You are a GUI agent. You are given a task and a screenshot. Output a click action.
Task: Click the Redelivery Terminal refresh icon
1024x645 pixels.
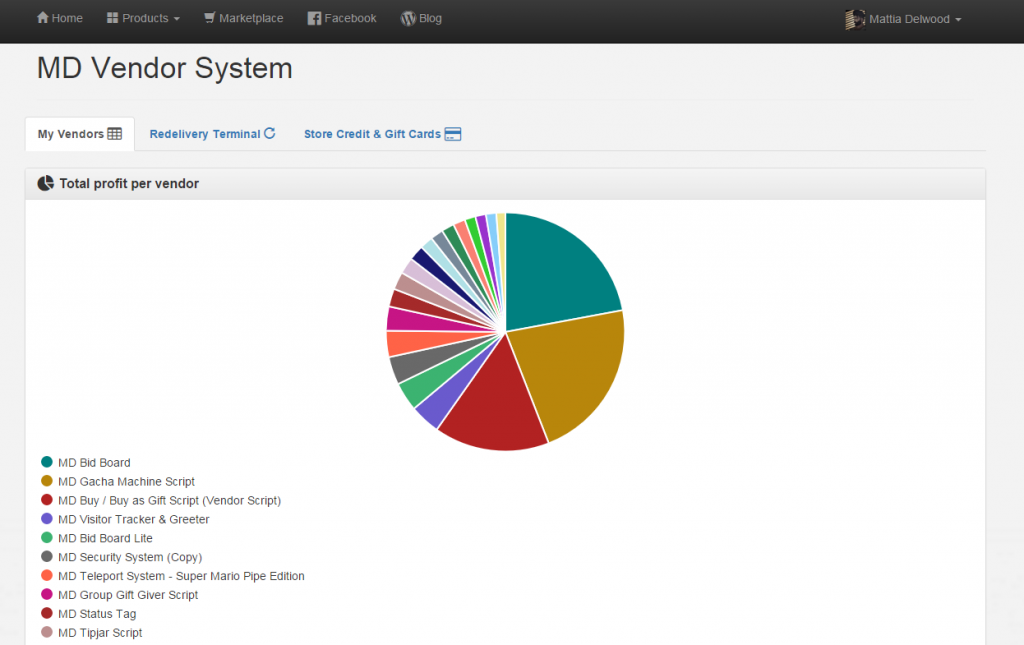(x=270, y=133)
